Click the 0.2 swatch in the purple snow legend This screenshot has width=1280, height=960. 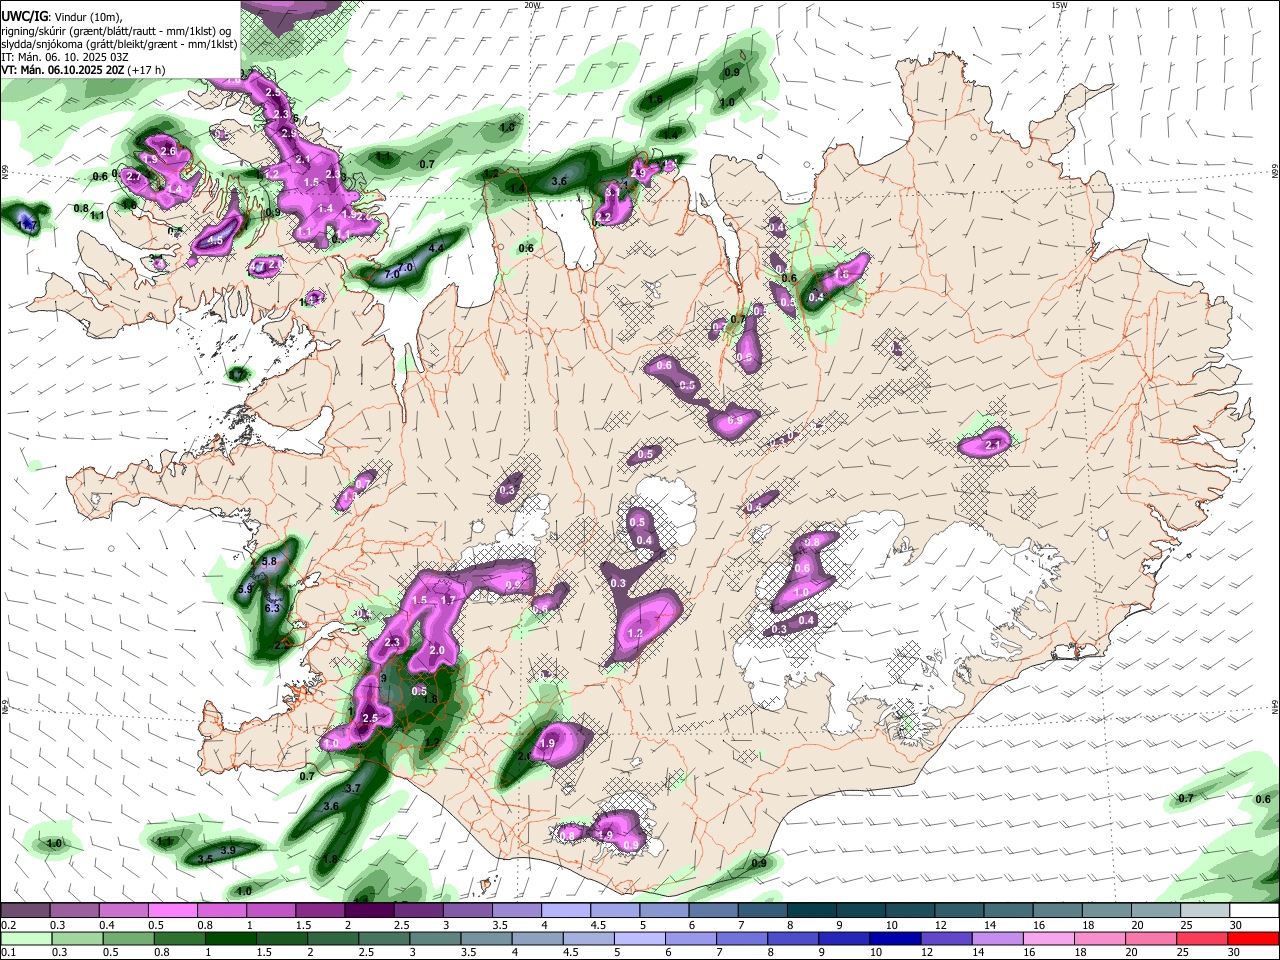coord(25,911)
